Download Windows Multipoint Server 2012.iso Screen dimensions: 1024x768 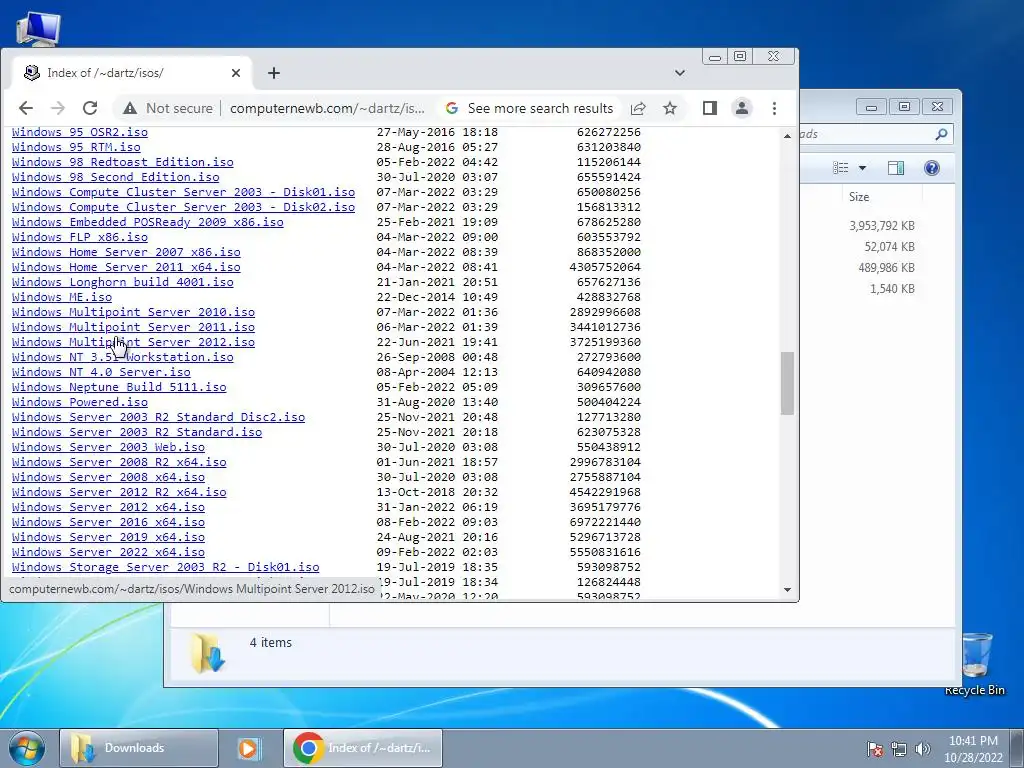tap(133, 342)
